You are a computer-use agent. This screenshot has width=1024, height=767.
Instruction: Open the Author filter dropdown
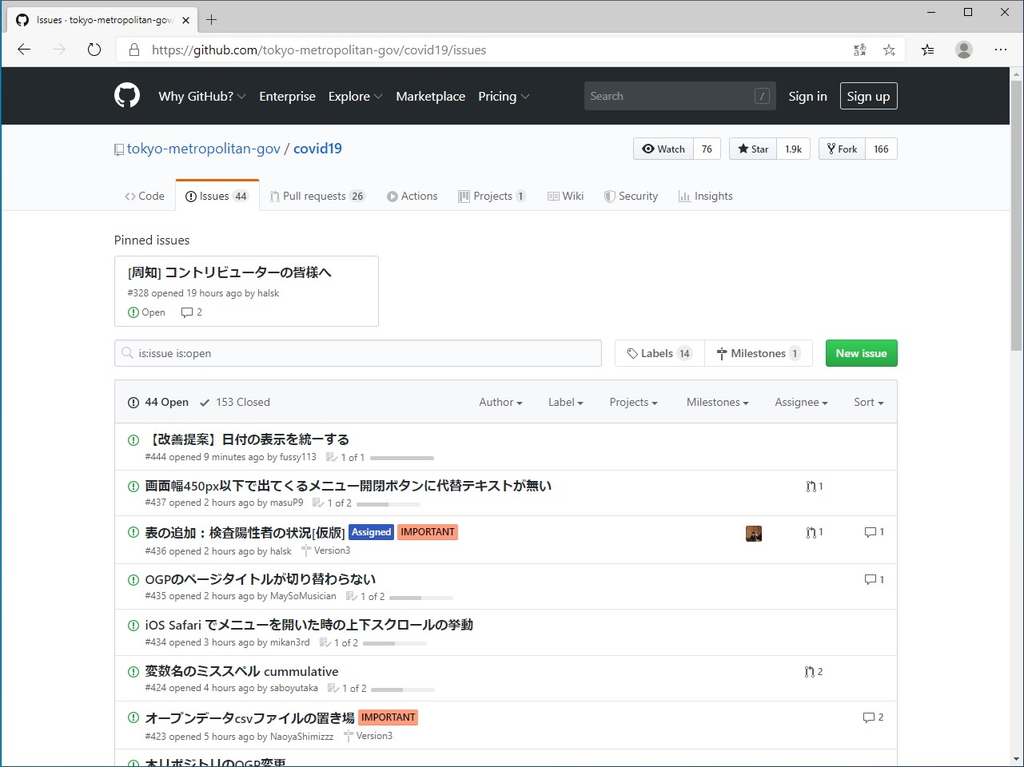point(500,401)
